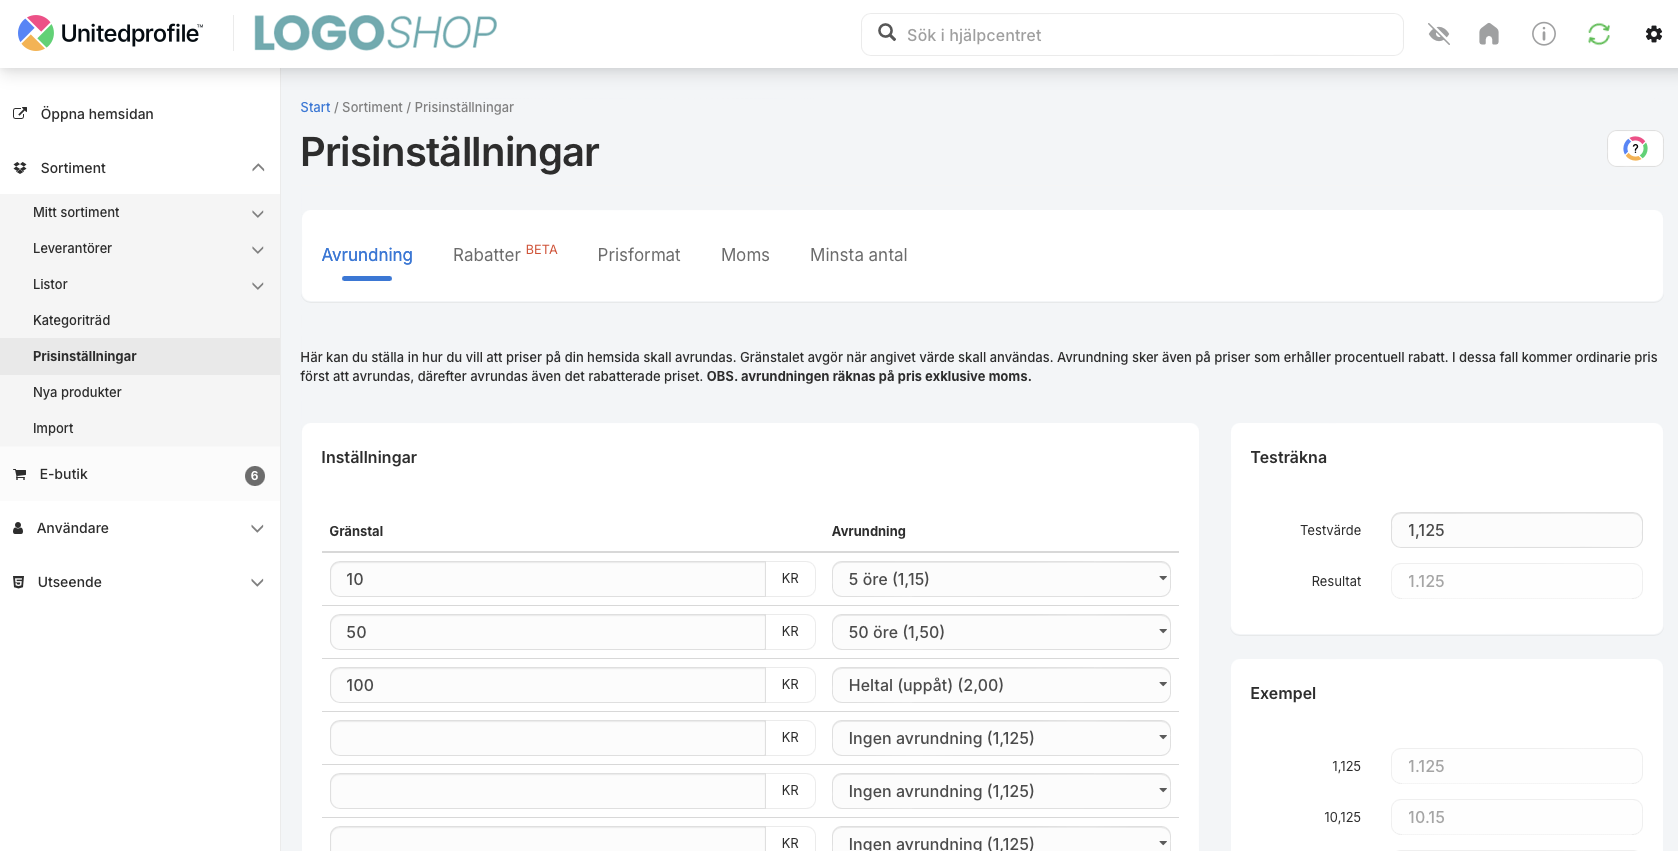The image size is (1678, 851).
Task: Collapse the Sortiment section chevron
Action: click(258, 168)
